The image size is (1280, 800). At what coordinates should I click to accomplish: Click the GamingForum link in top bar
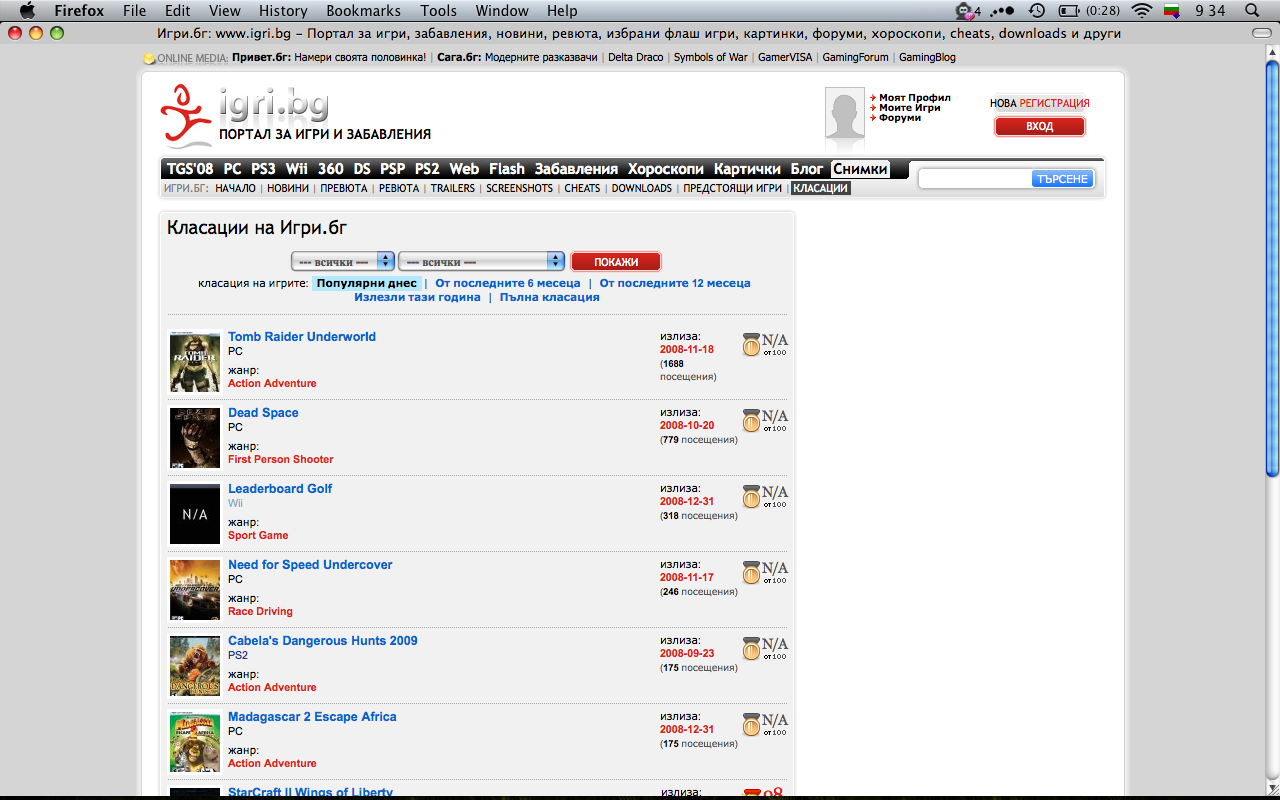(x=855, y=58)
